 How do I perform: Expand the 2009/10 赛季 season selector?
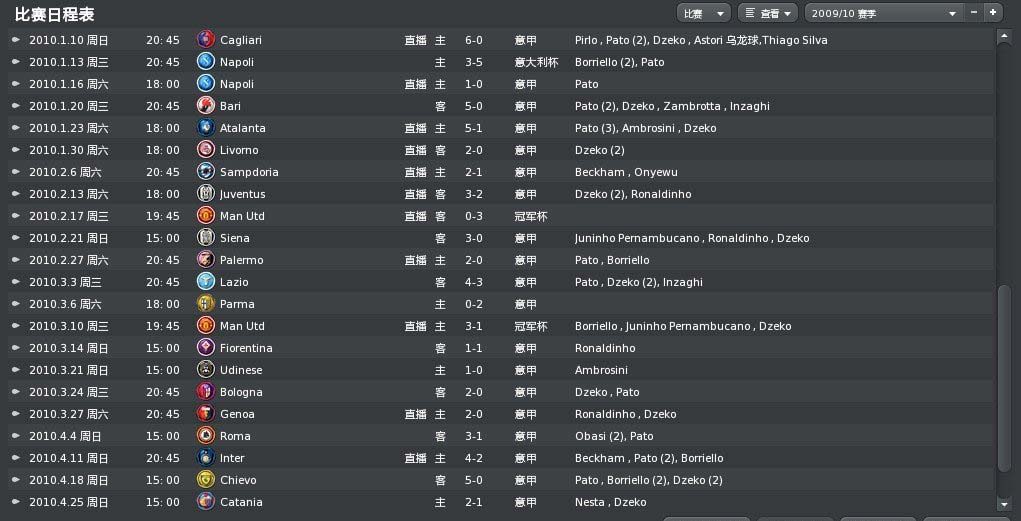884,13
